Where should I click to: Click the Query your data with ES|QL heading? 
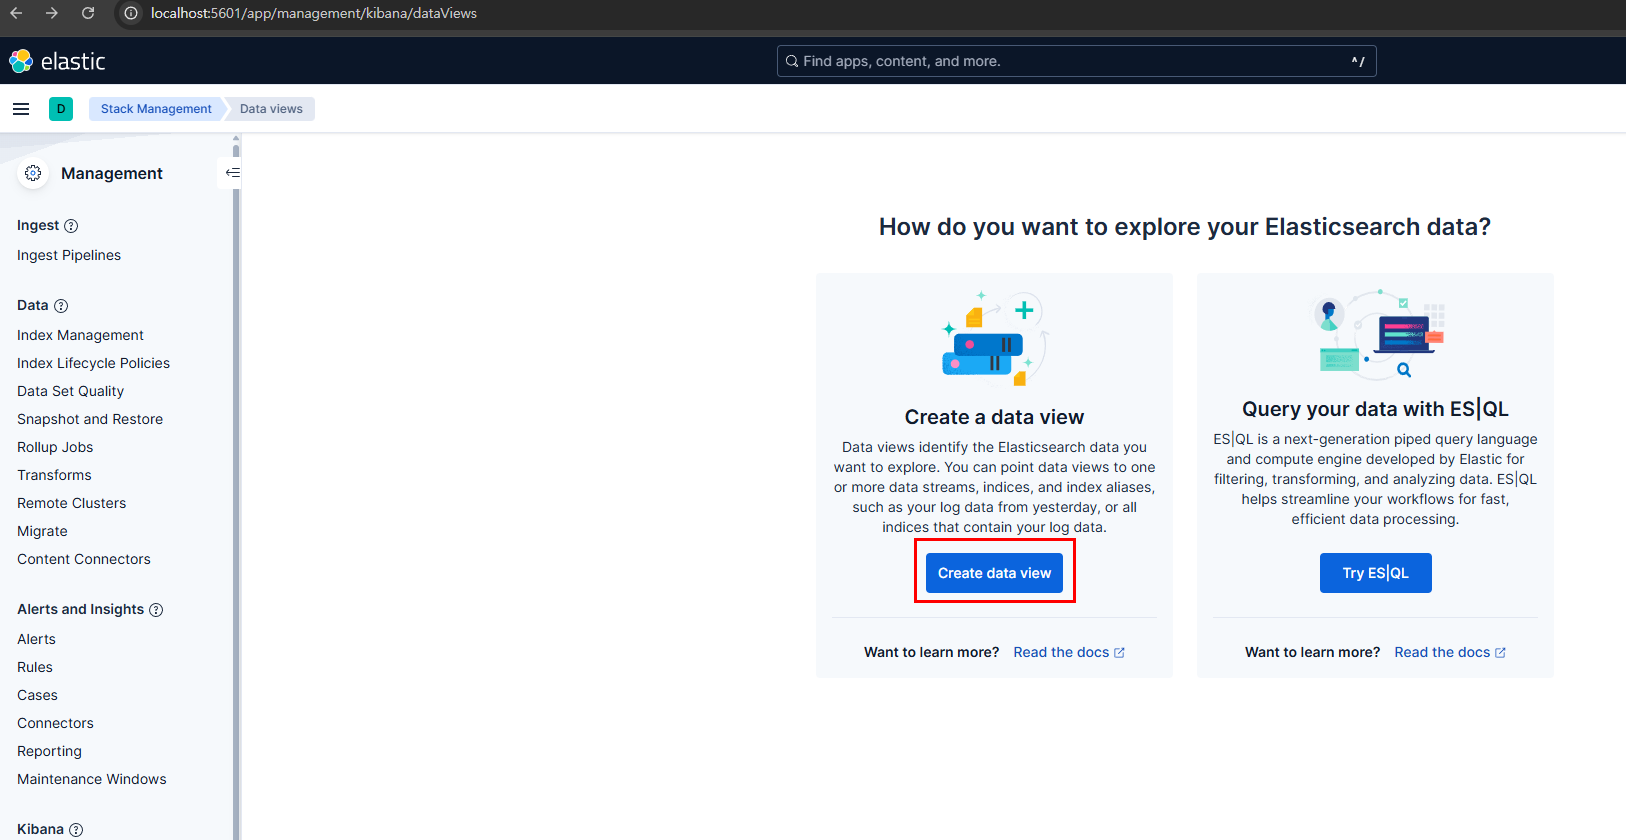1375,409
